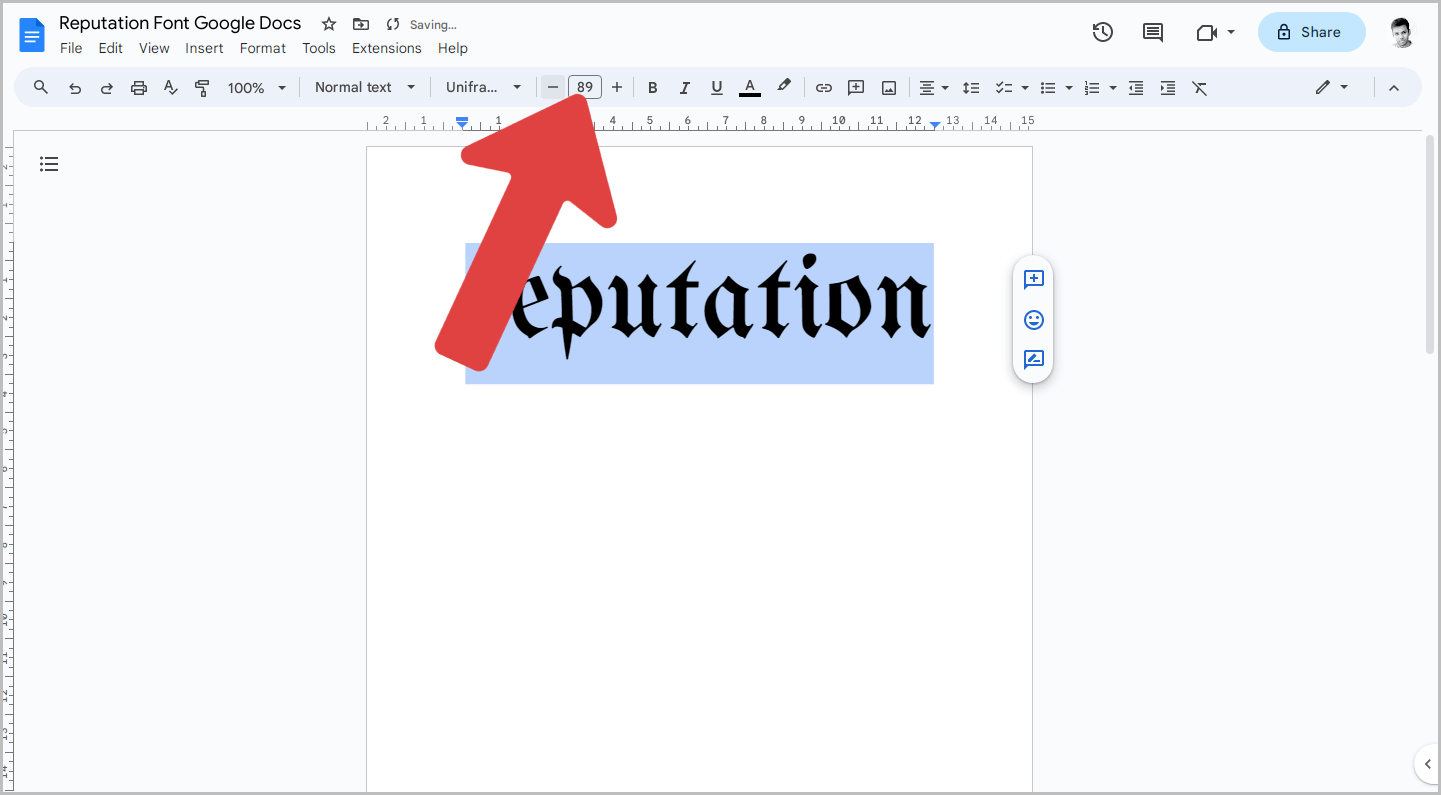Toggle bold on the selected text
The height and width of the screenshot is (795, 1441).
652,87
